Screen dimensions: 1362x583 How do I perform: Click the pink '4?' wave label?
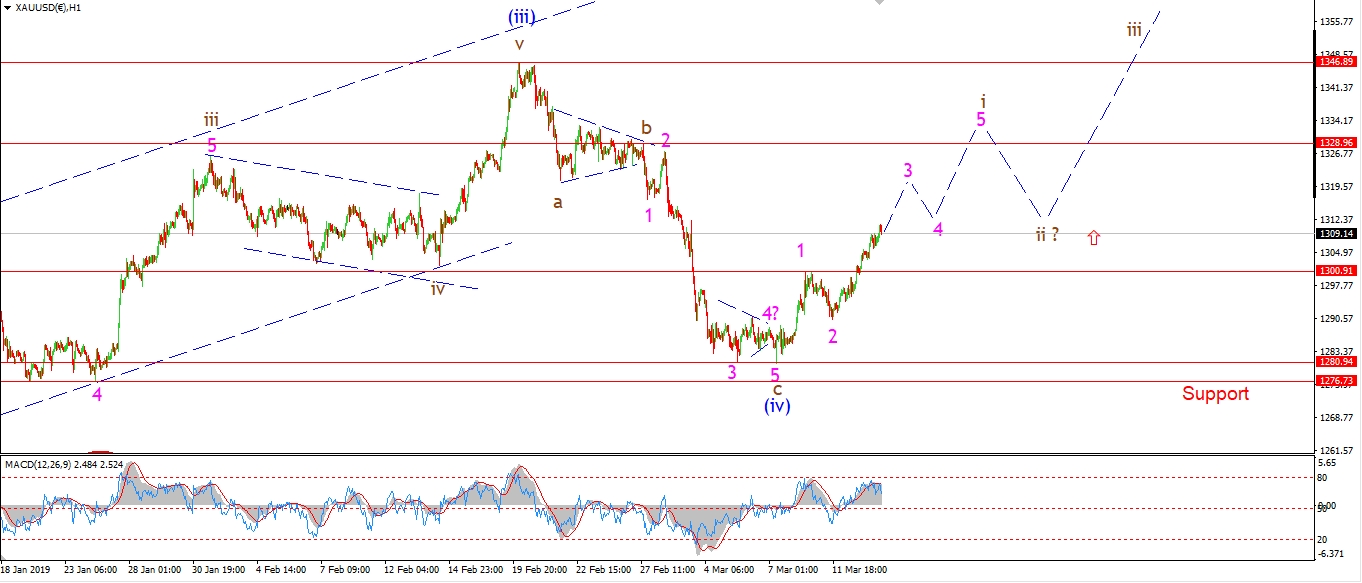pos(769,313)
